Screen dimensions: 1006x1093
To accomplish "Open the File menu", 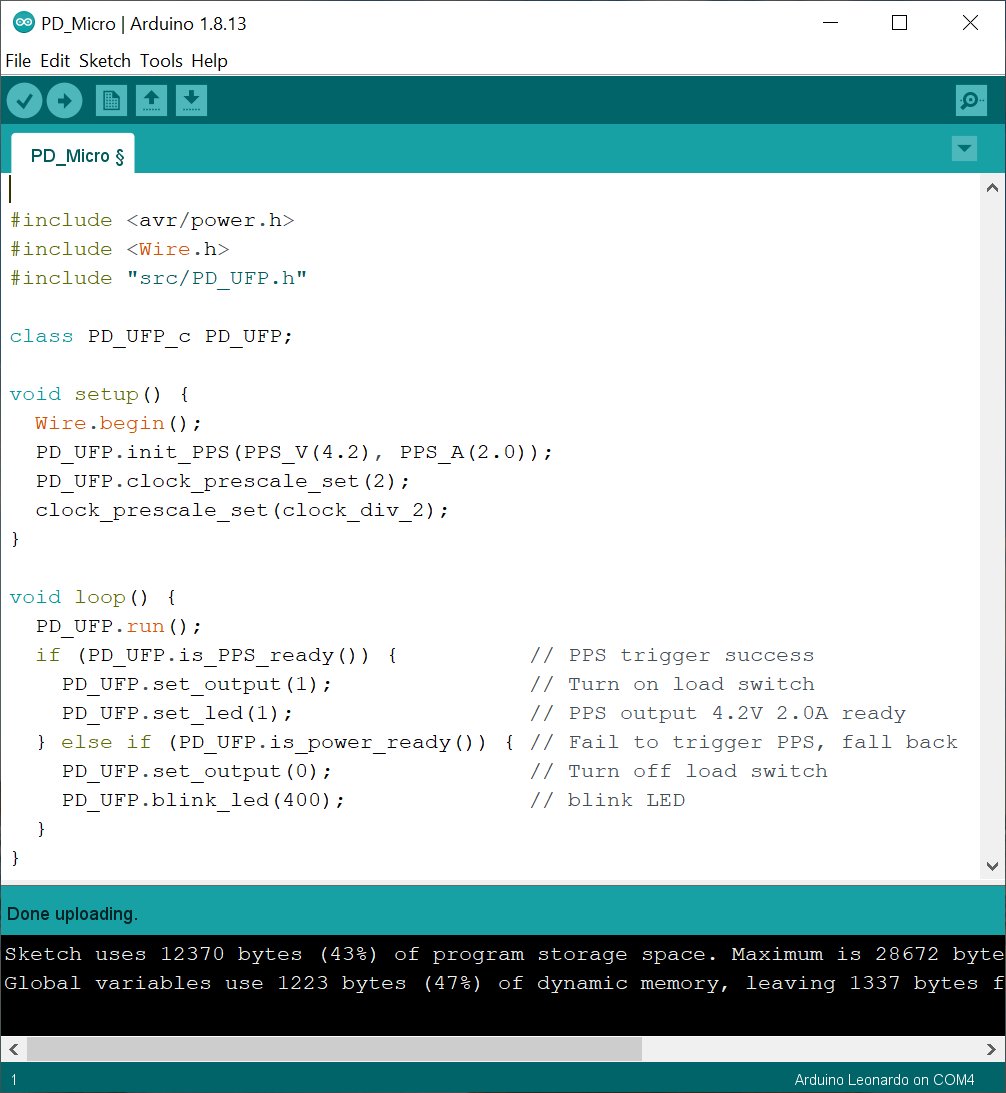I will (x=18, y=61).
